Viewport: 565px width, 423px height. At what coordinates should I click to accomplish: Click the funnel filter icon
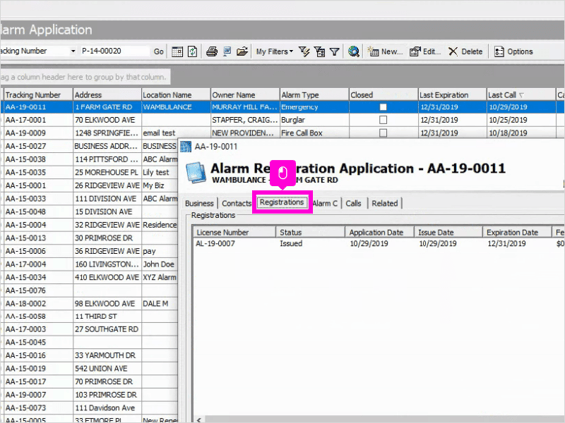(x=335, y=52)
